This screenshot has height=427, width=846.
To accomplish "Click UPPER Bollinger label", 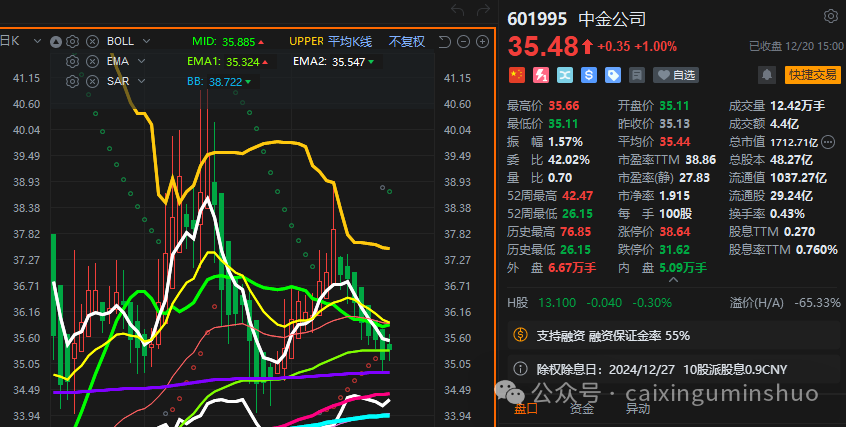I will (x=306, y=42).
